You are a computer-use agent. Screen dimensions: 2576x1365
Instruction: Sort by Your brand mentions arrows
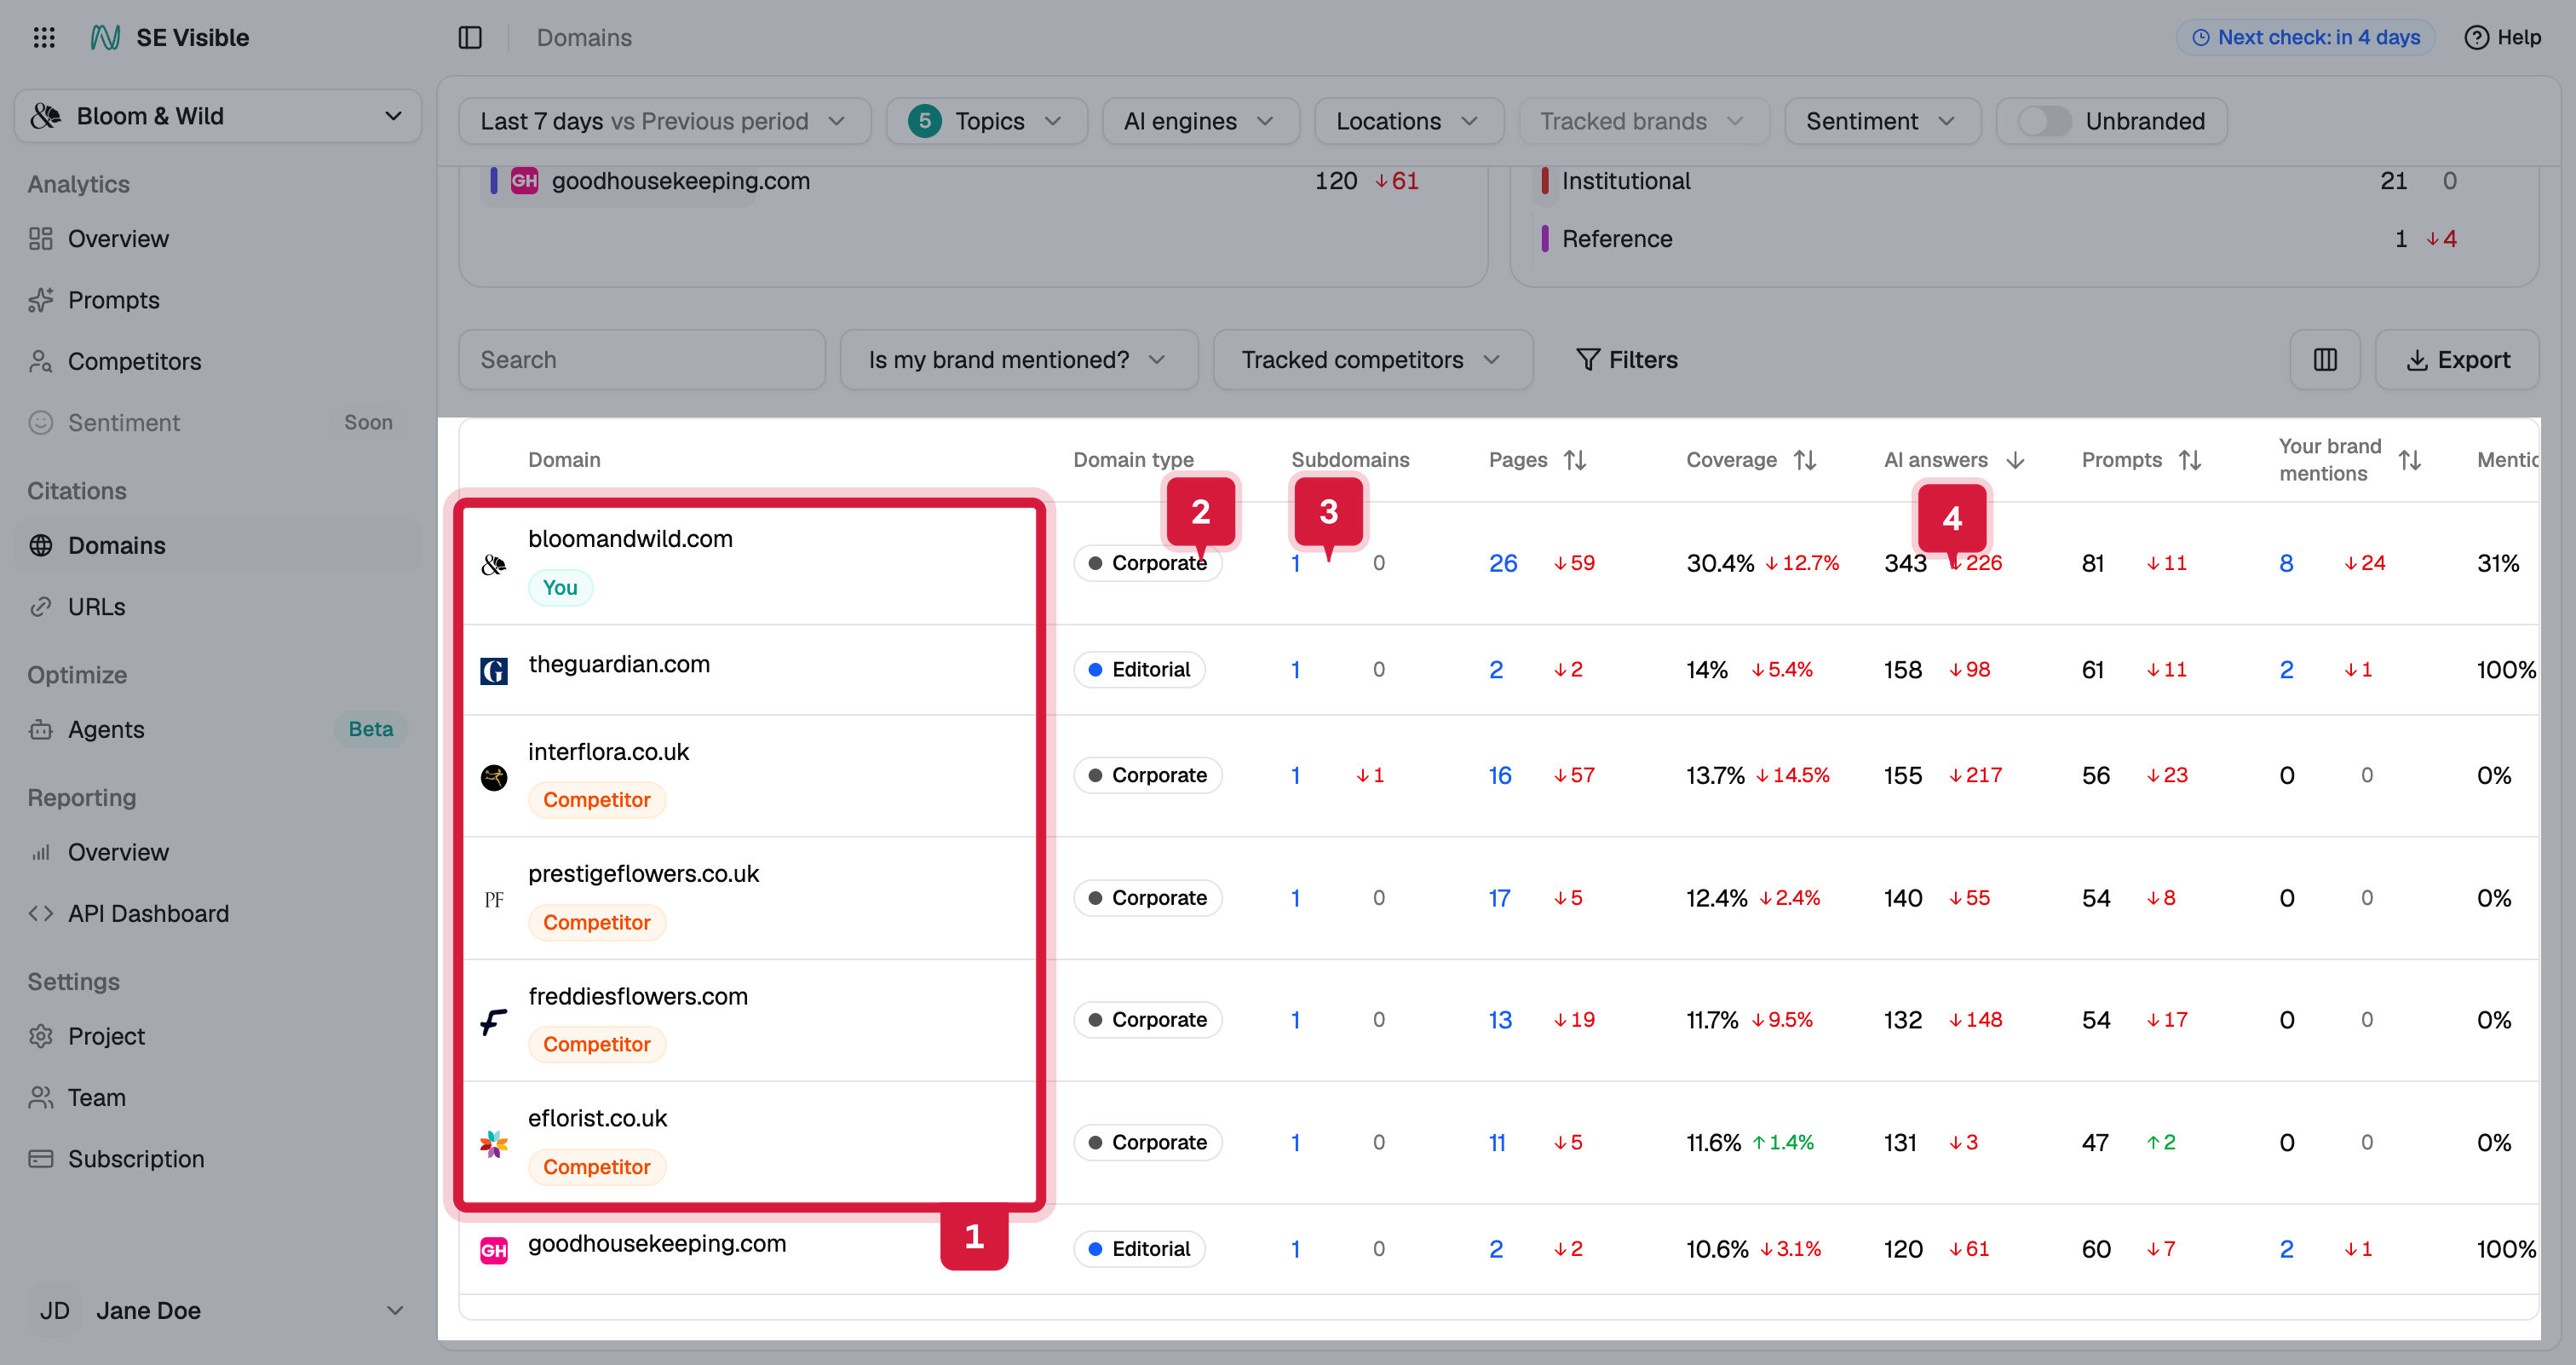point(2409,460)
